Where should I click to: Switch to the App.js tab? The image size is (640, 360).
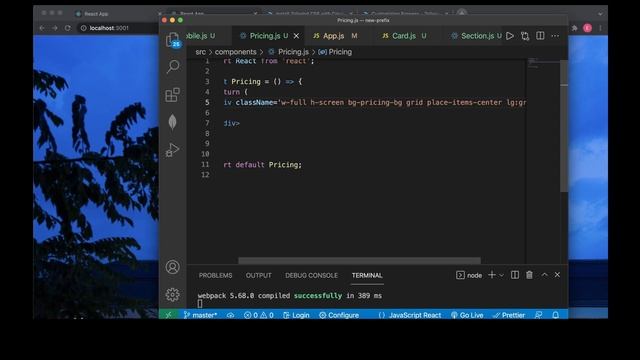(x=335, y=36)
